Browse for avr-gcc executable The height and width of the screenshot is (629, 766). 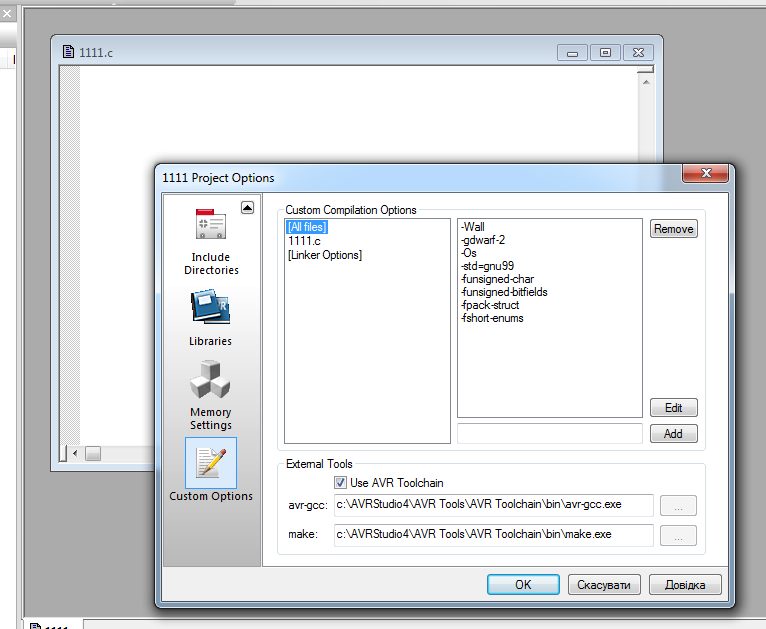[x=678, y=505]
